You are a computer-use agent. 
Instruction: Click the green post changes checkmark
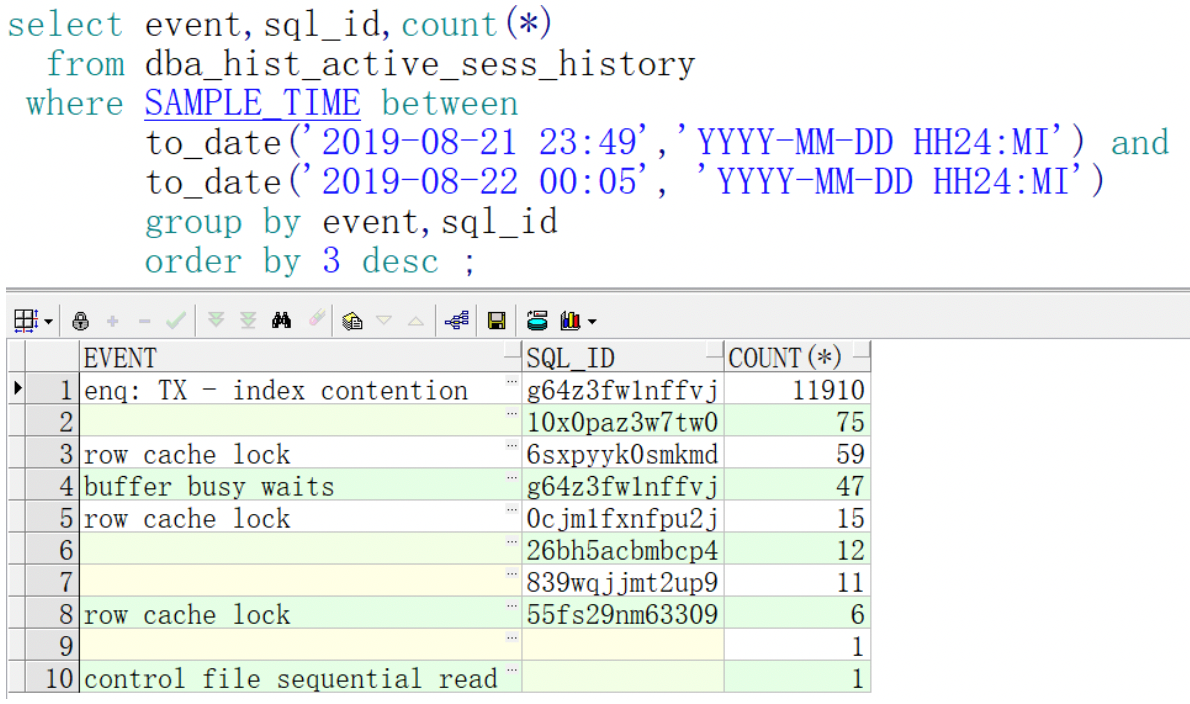pyautogui.click(x=176, y=321)
